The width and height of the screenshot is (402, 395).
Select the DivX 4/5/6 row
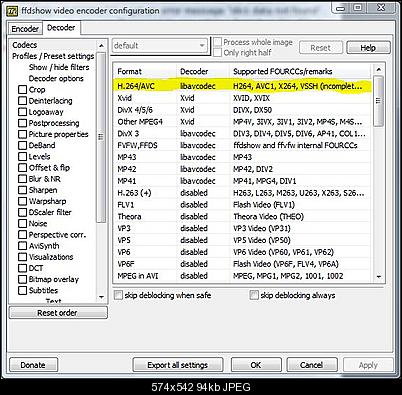[242, 110]
